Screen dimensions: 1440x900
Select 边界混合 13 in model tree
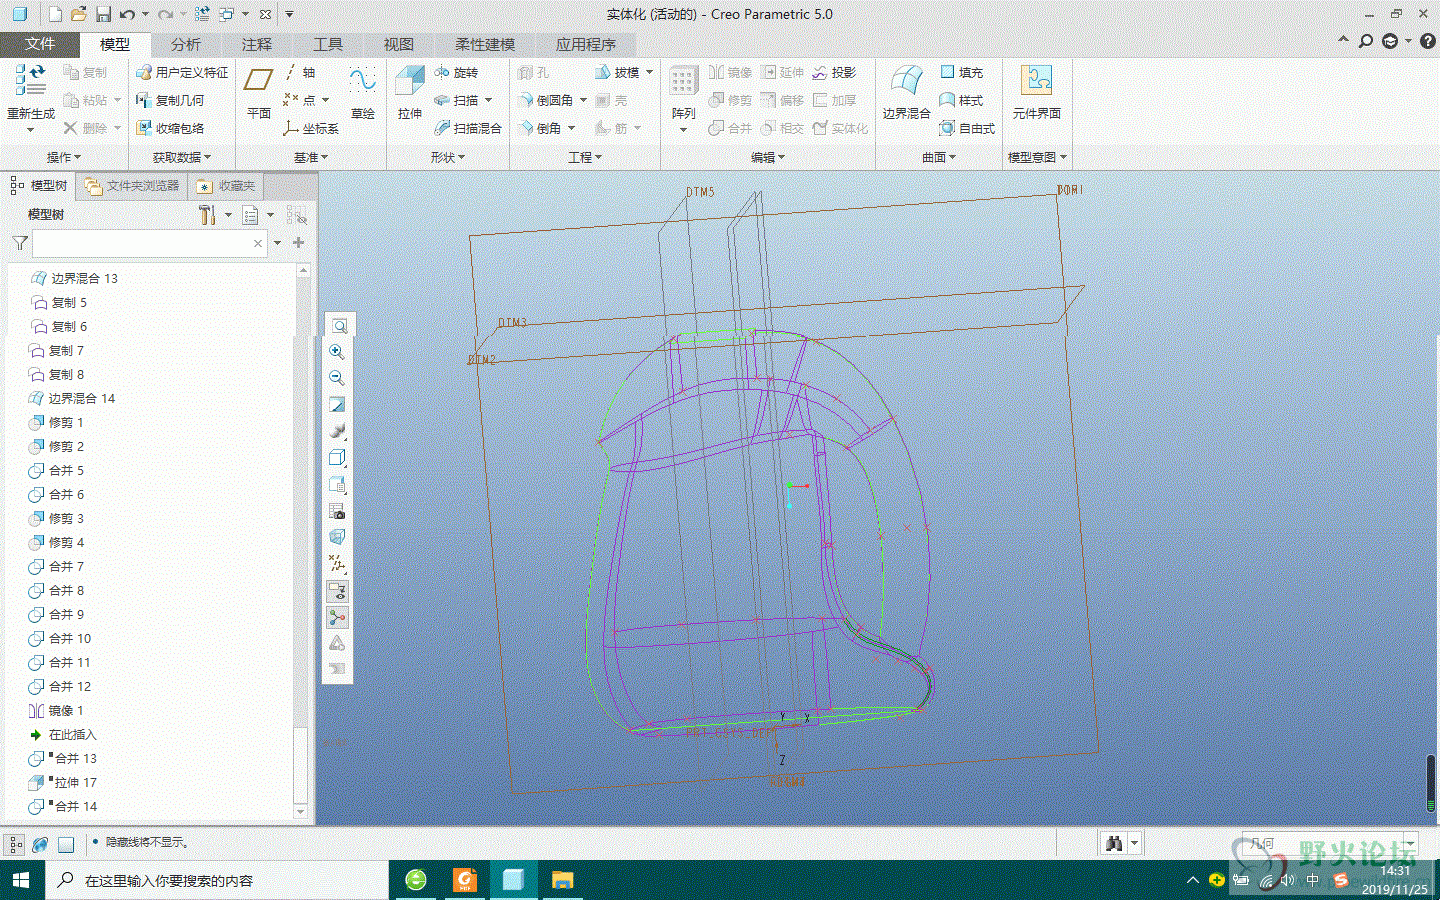[x=75, y=278]
